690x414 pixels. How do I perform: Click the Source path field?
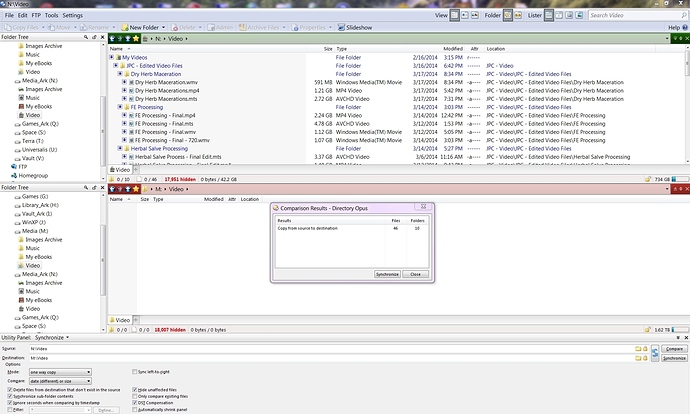[x=331, y=349]
